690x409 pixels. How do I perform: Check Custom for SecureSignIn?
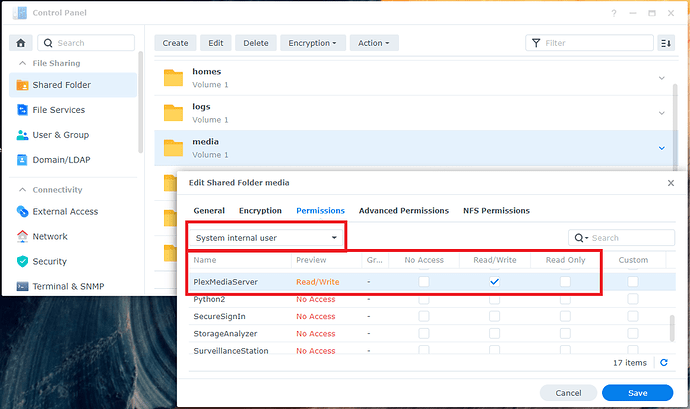tap(633, 317)
